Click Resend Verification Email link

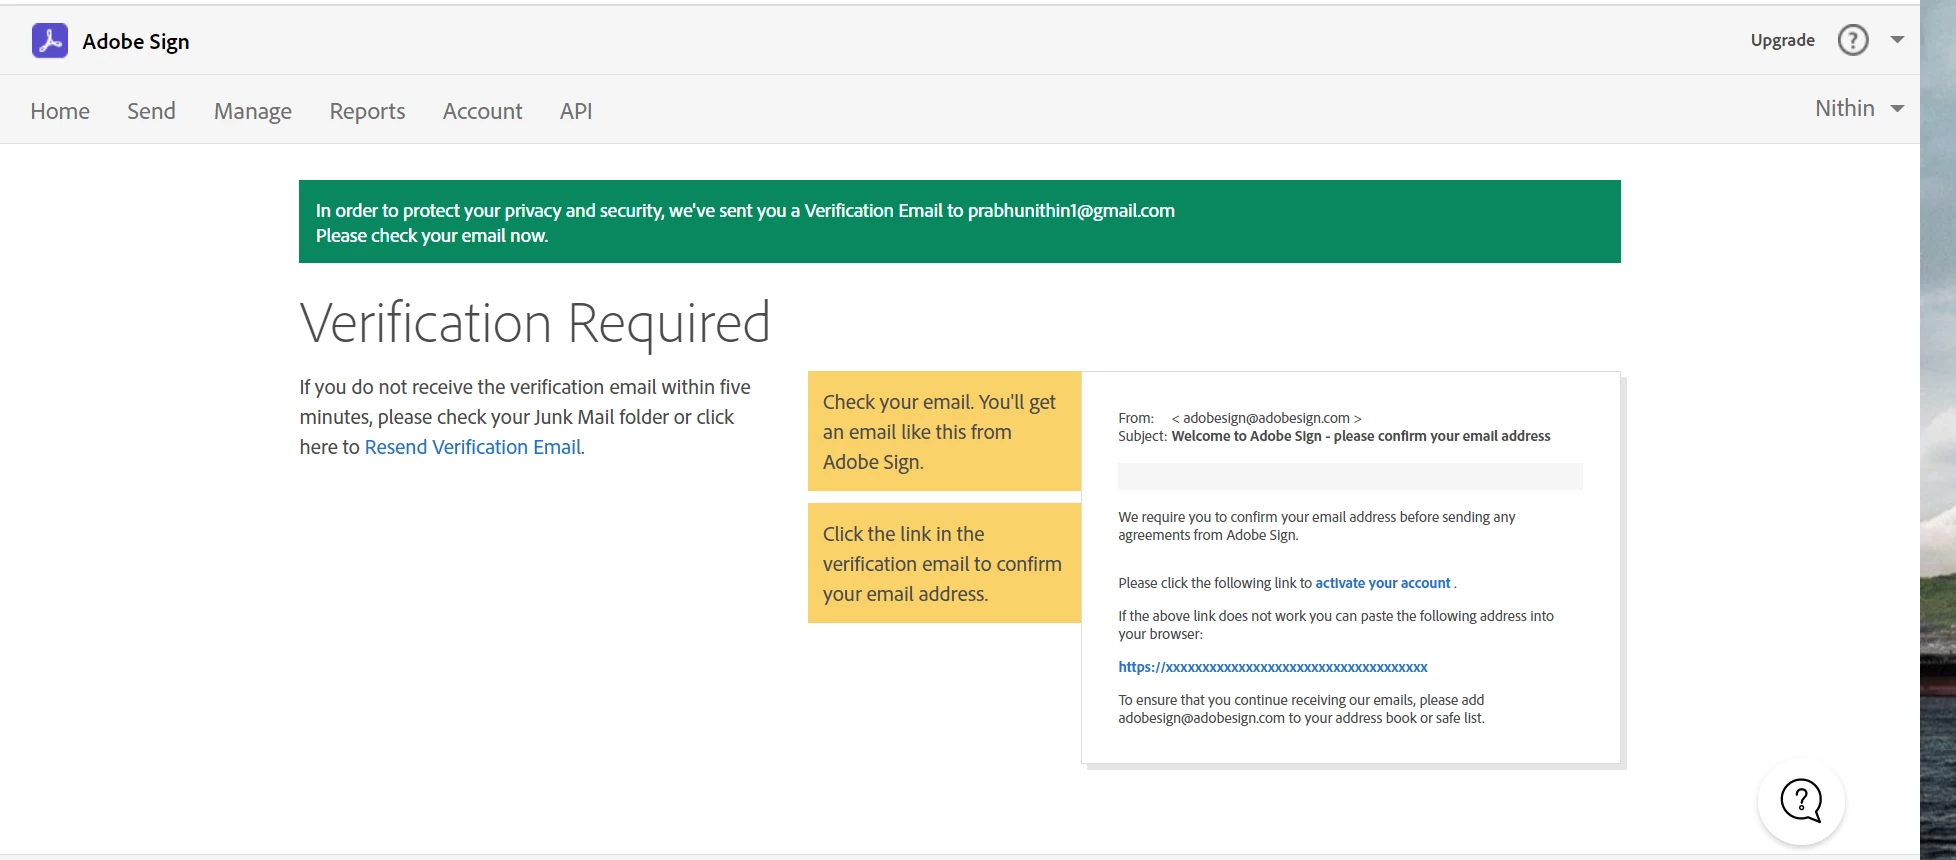(x=473, y=447)
